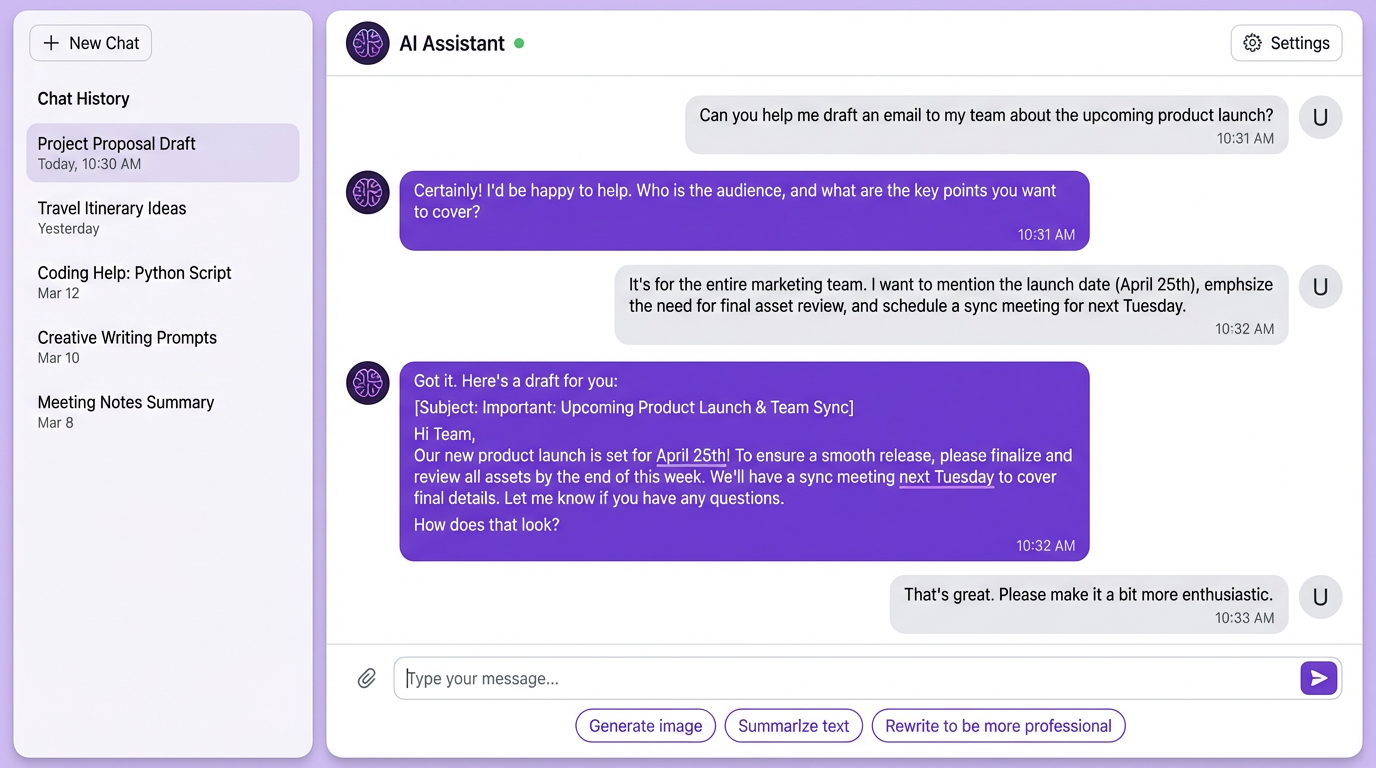The width and height of the screenshot is (1376, 768).
Task: Attach a file using the paperclip icon
Action: pyautogui.click(x=366, y=678)
